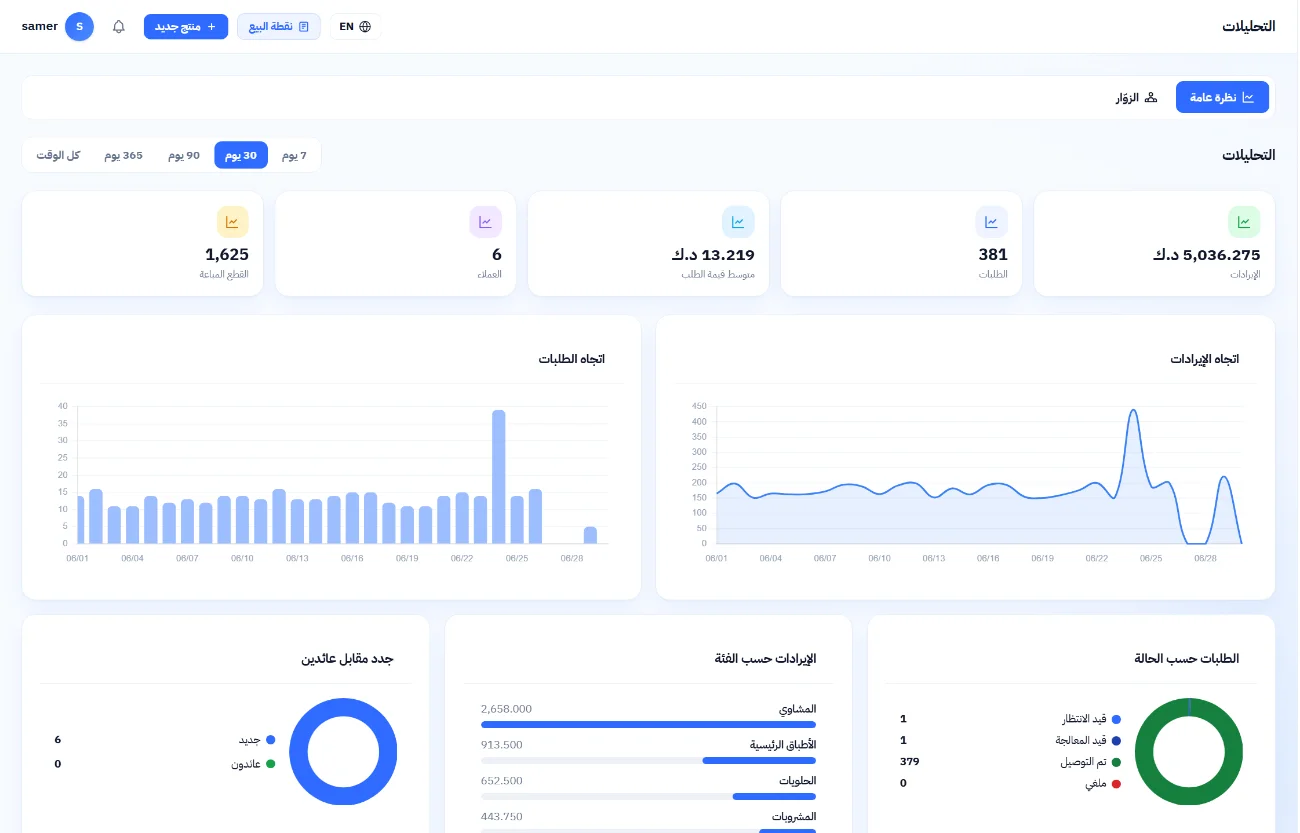Image resolution: width=1300 pixels, height=833 pixels.
Task: Click the point of sale receipt icon
Action: tap(304, 27)
